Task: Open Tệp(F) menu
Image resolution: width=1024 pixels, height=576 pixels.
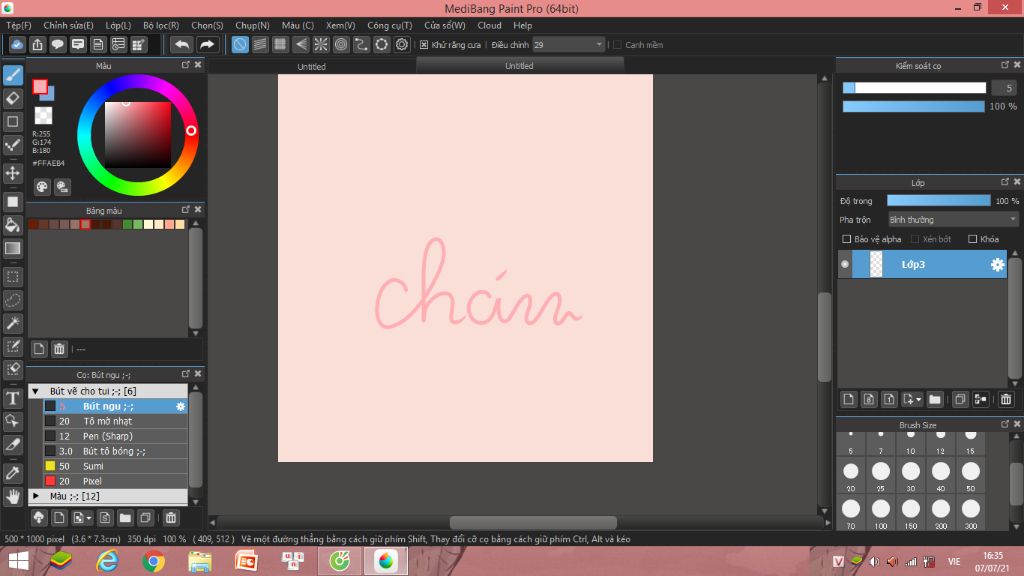Action: 18,25
